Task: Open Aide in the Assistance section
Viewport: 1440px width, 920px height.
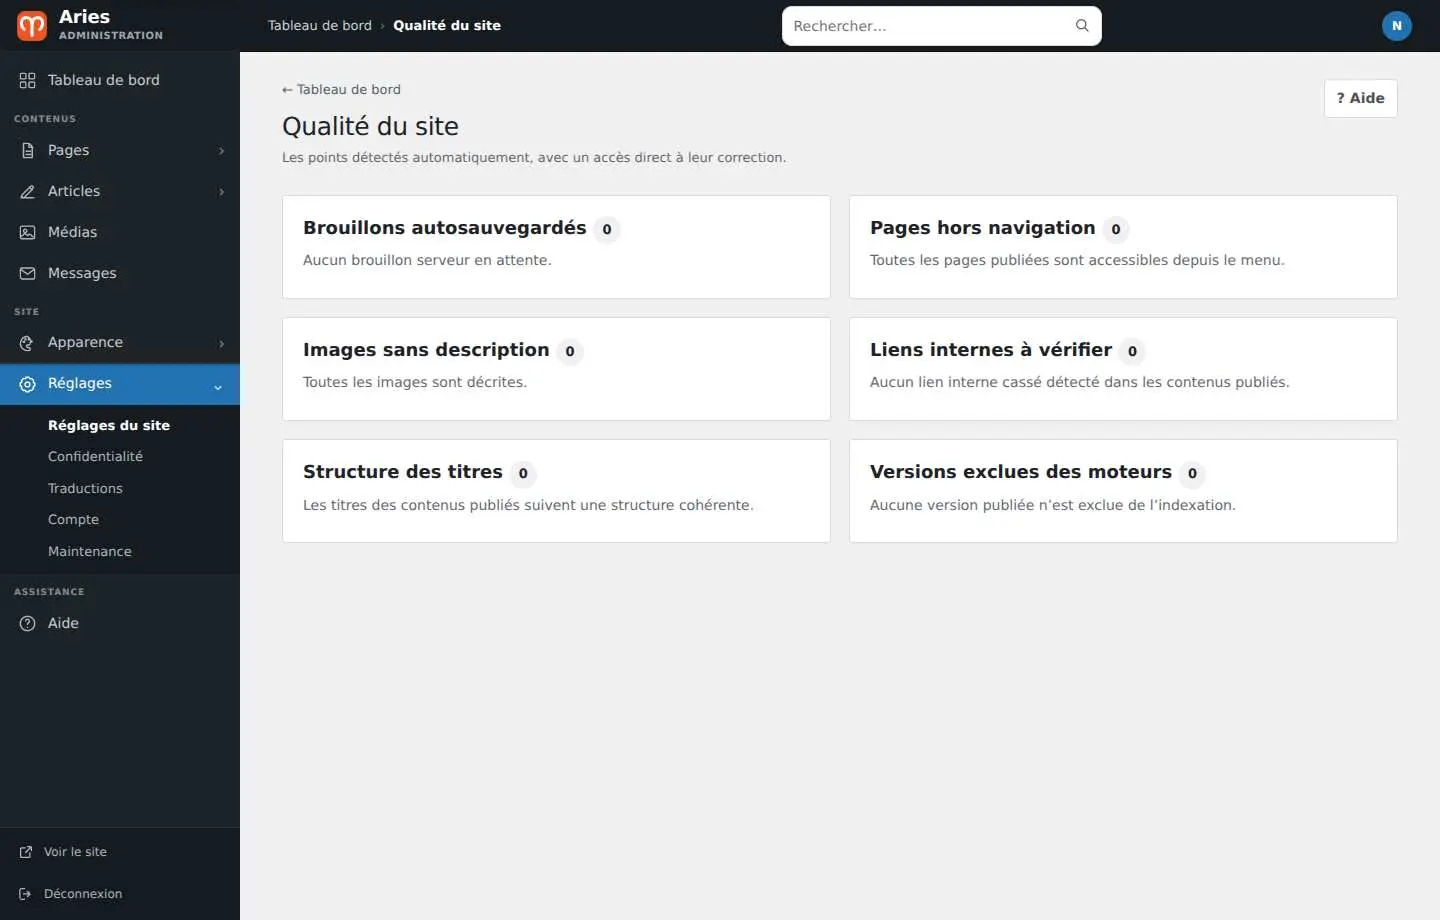Action: tap(120, 623)
